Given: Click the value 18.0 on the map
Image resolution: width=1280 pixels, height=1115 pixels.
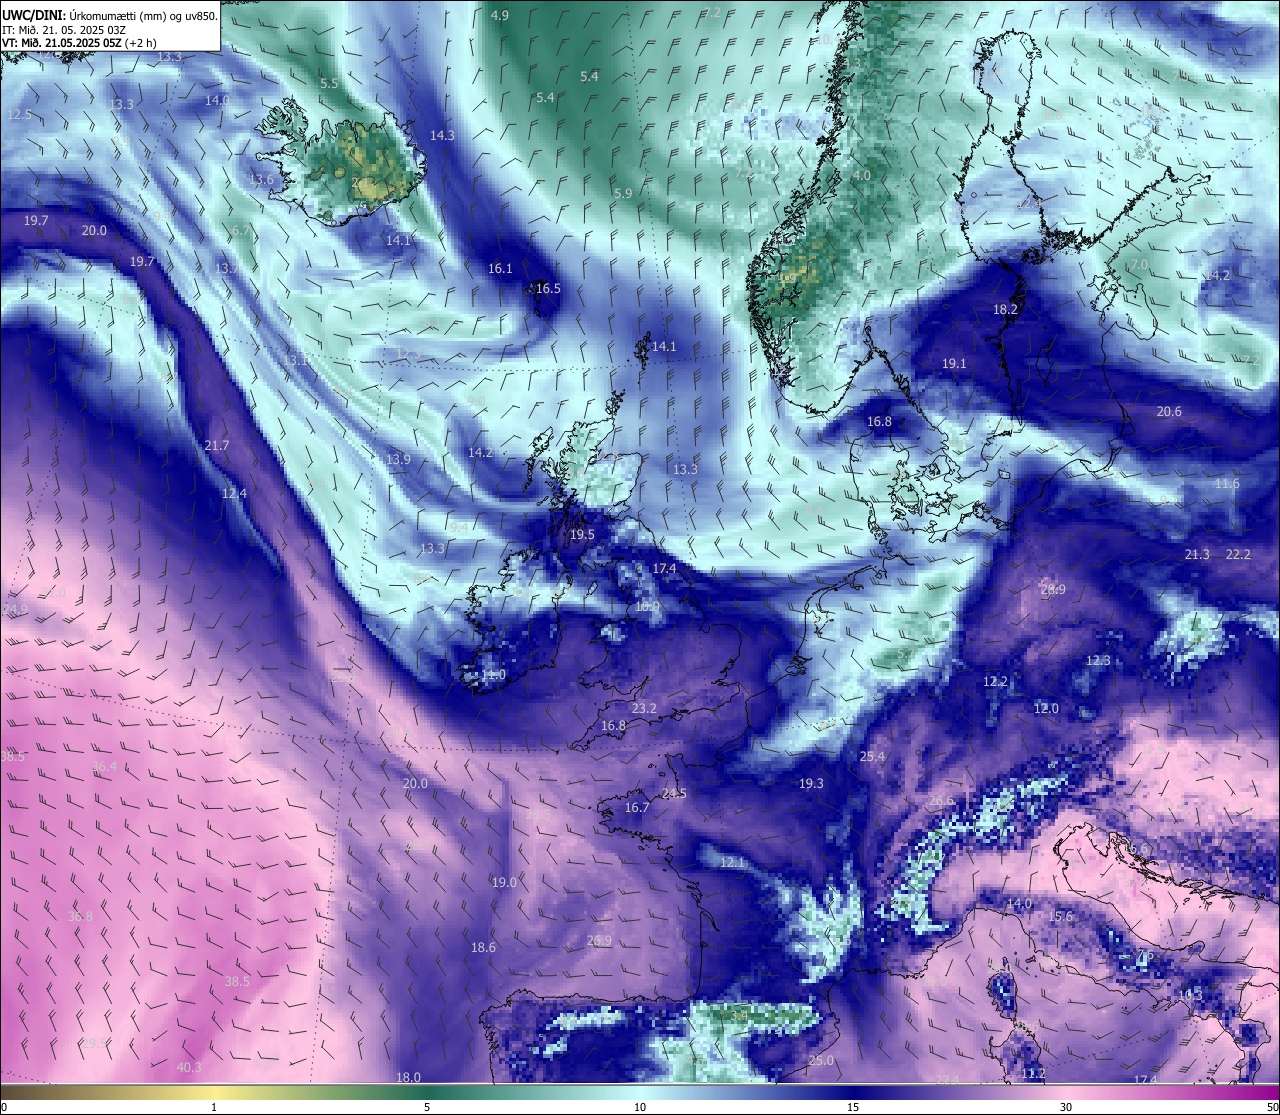Looking at the screenshot, I should 408,1077.
